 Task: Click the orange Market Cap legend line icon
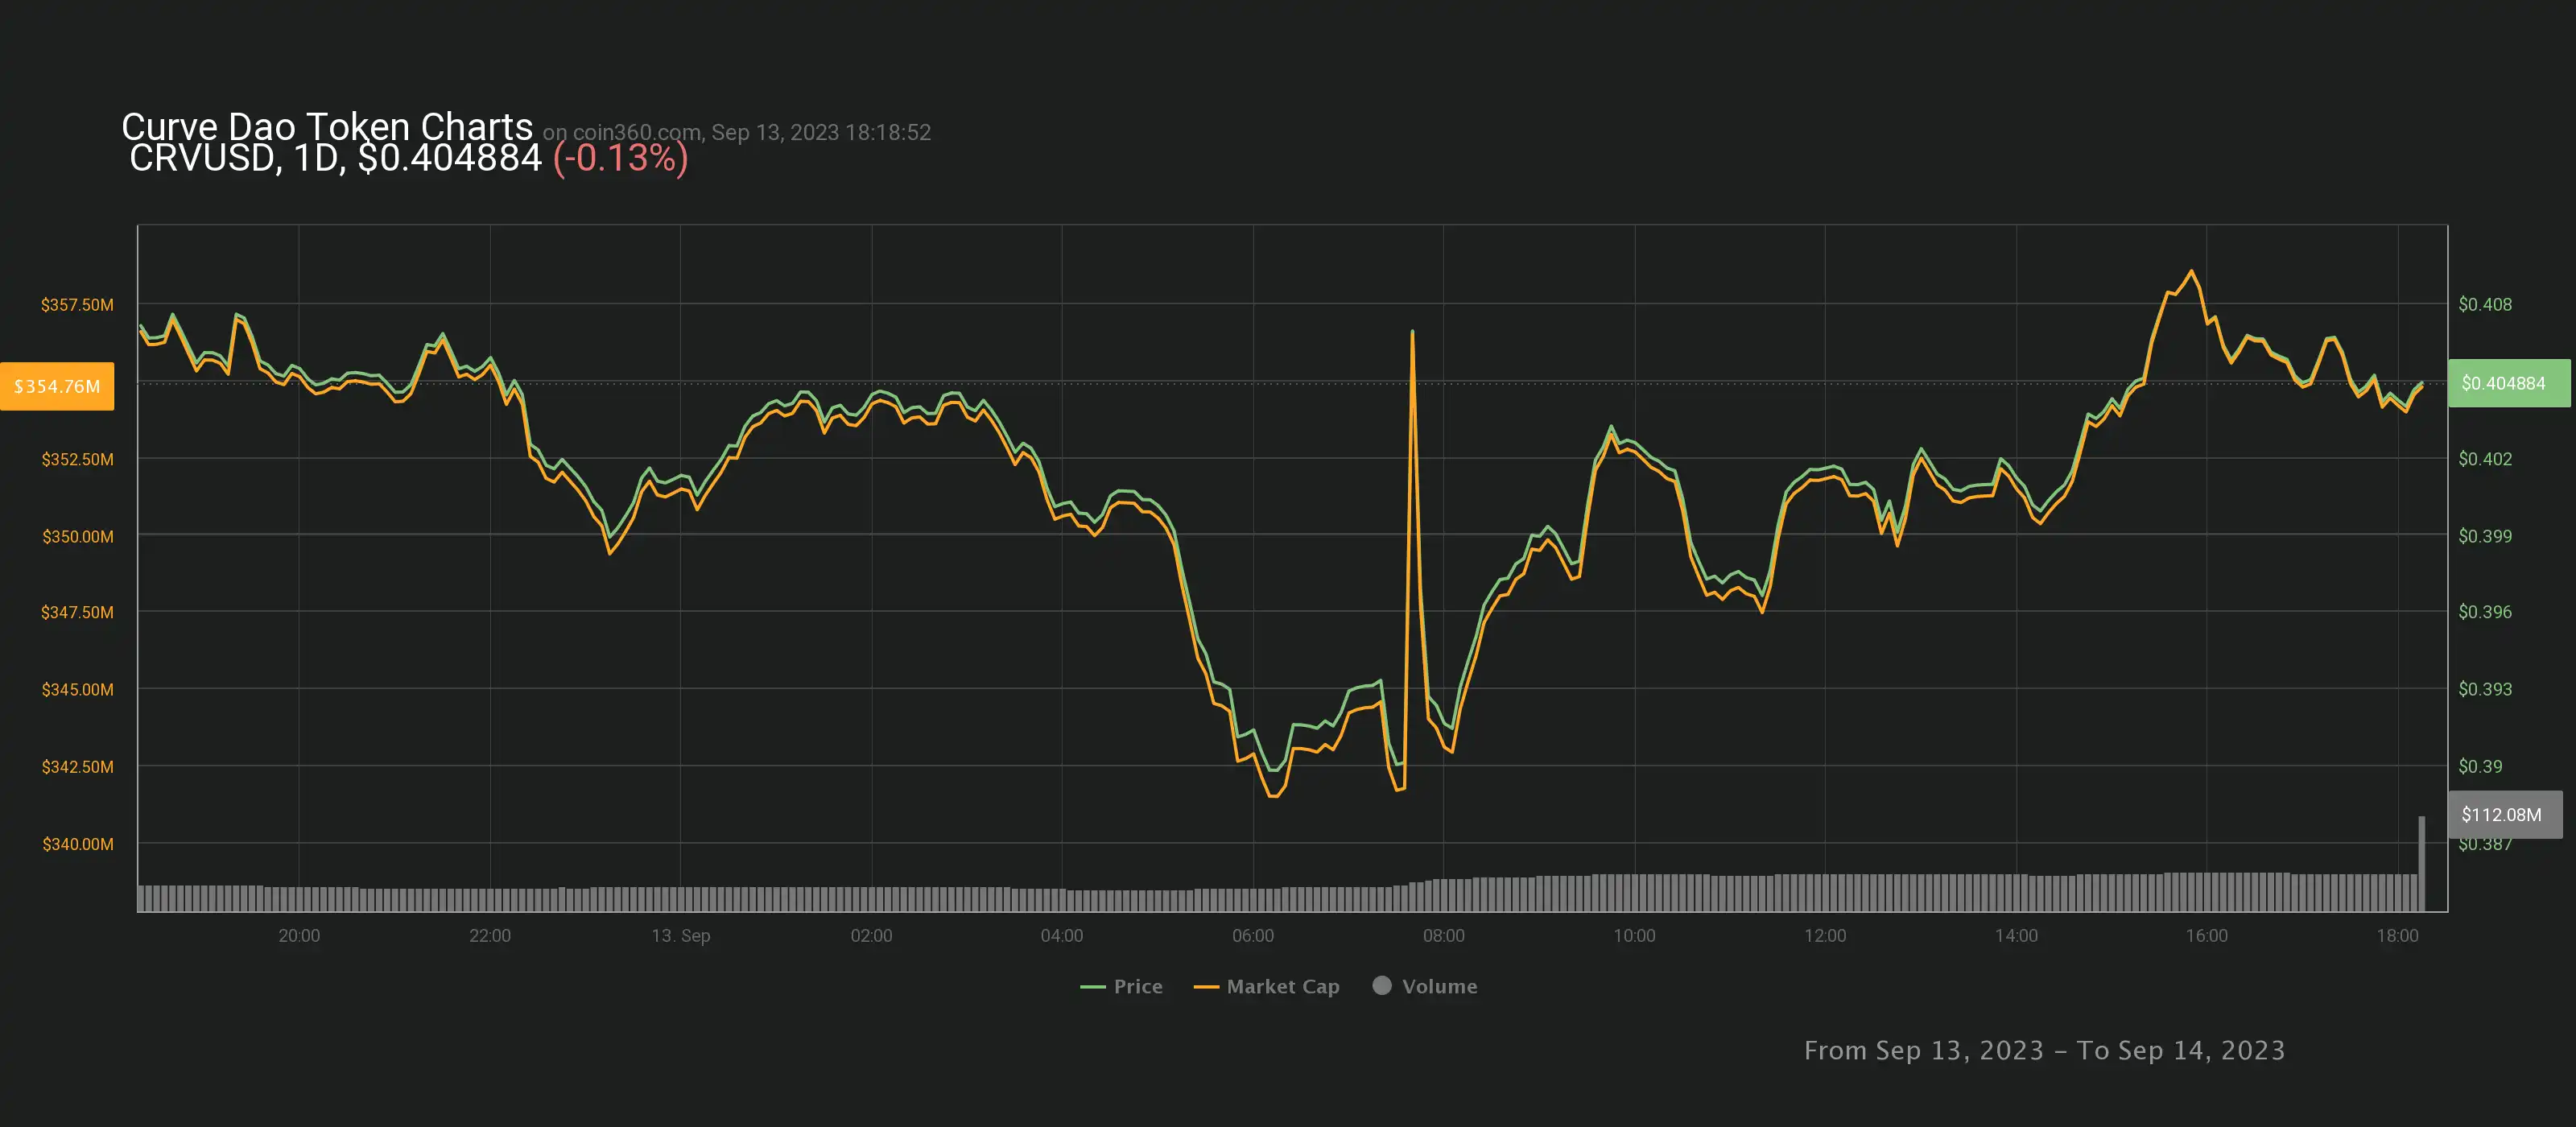coord(1206,987)
